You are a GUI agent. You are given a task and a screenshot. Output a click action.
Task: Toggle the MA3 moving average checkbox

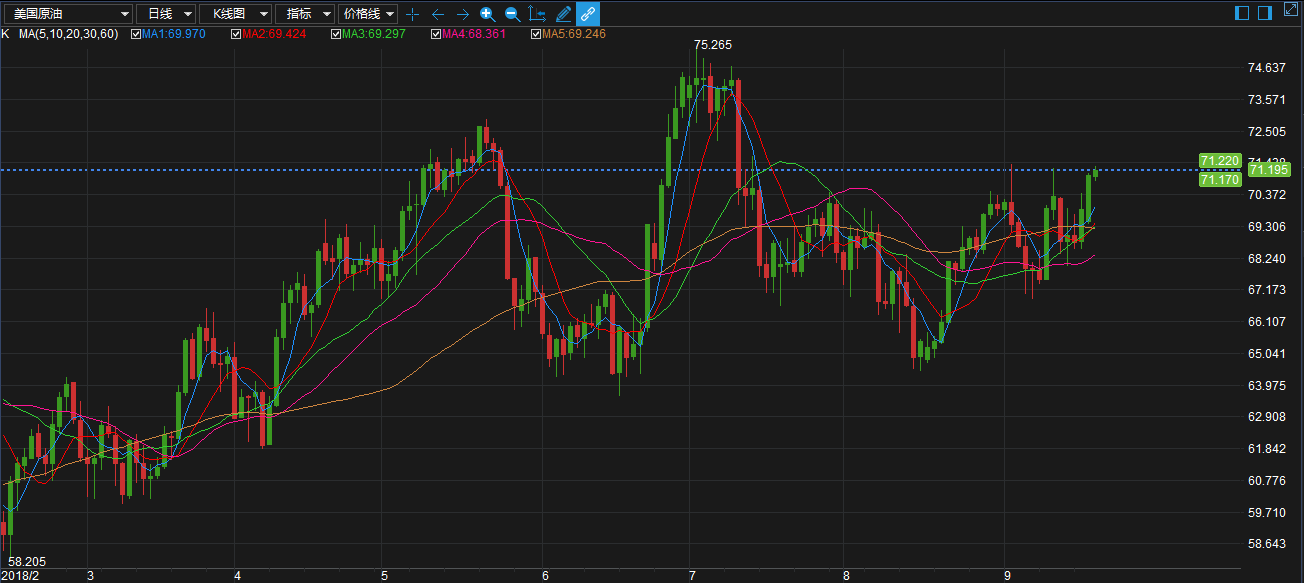pyautogui.click(x=335, y=34)
